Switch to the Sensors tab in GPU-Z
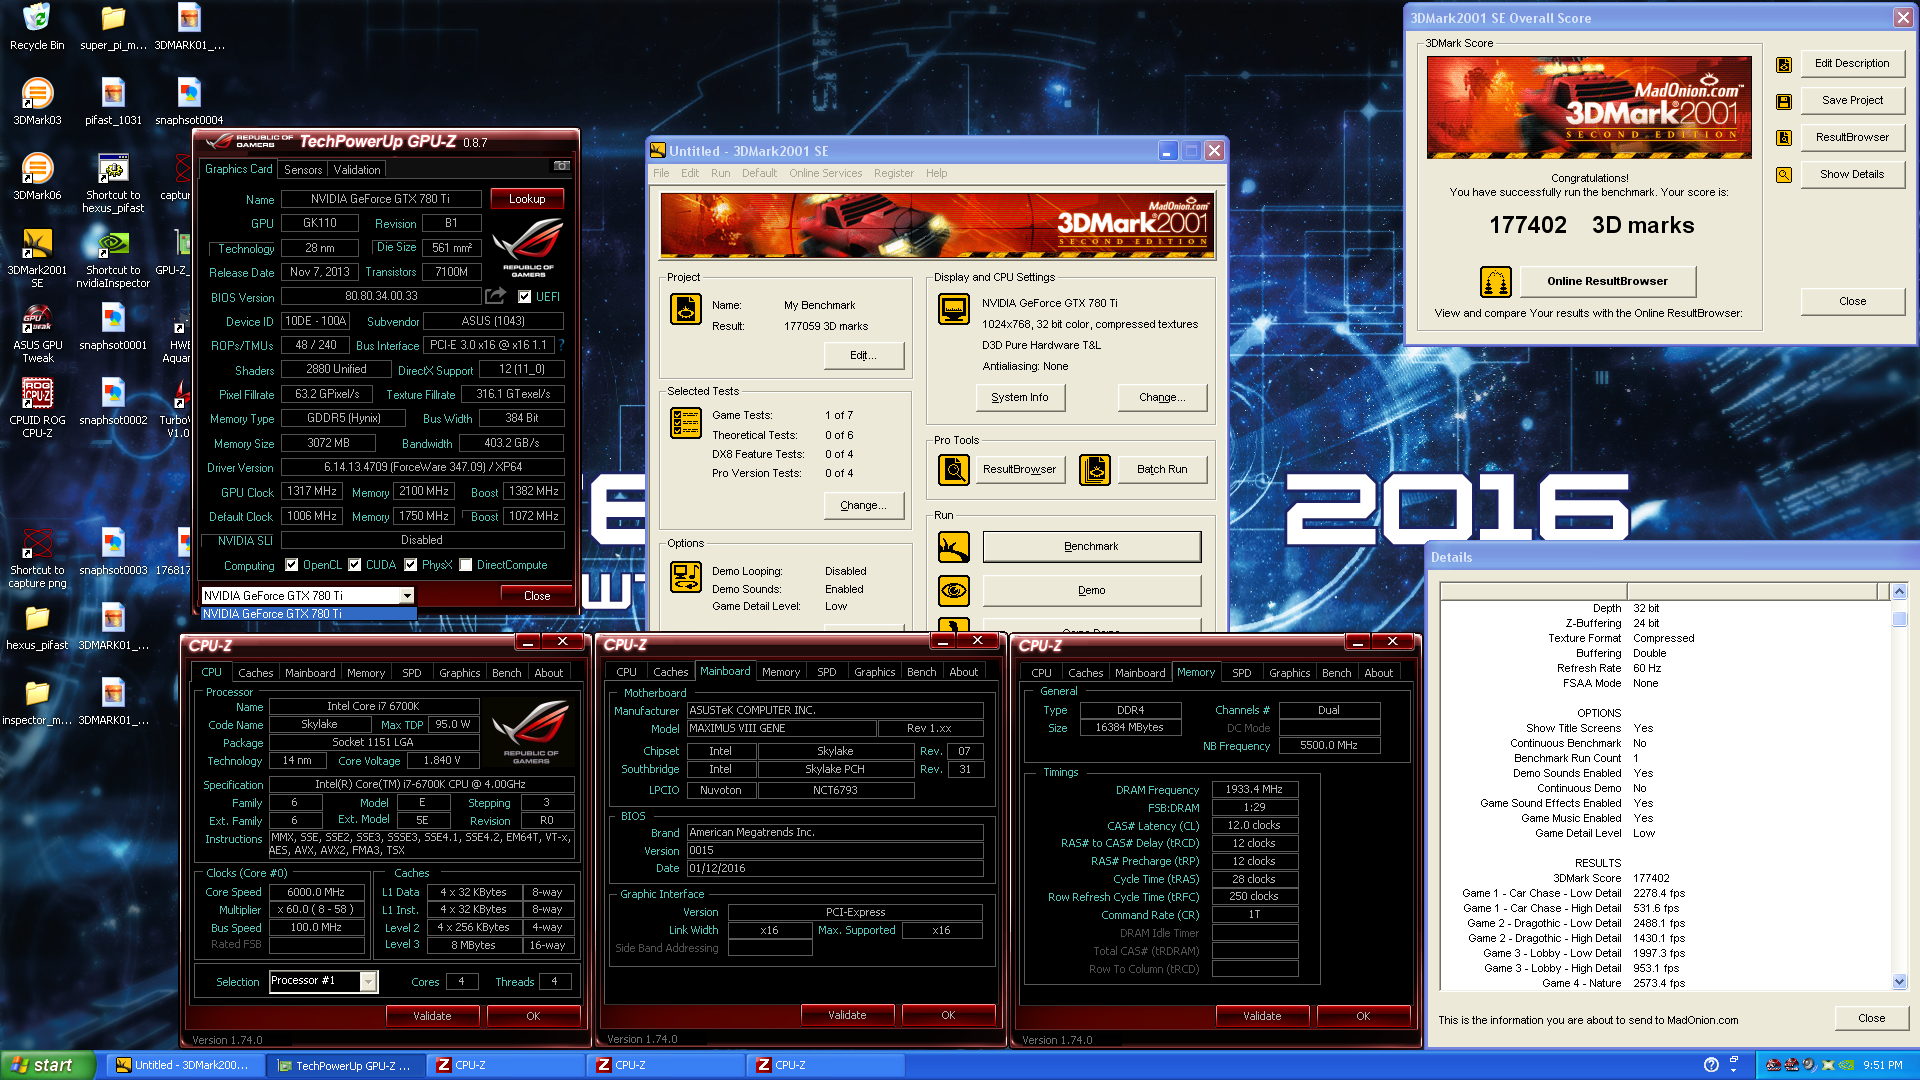1920x1080 pixels. (x=303, y=170)
